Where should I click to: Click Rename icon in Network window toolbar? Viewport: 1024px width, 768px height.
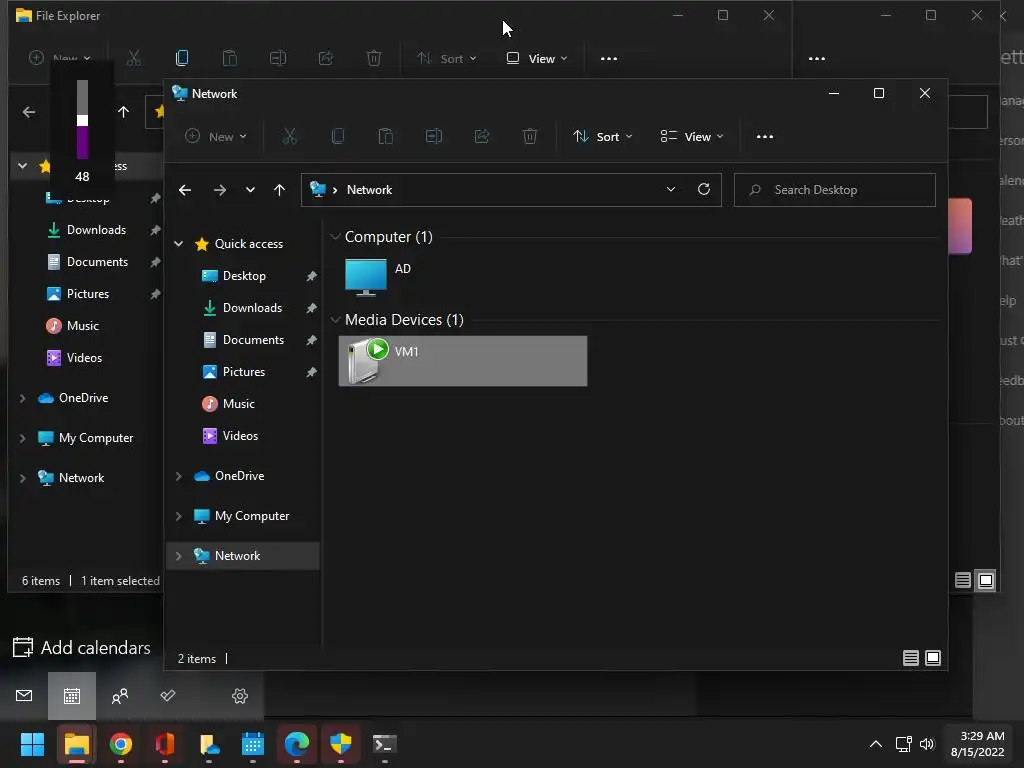pos(434,136)
